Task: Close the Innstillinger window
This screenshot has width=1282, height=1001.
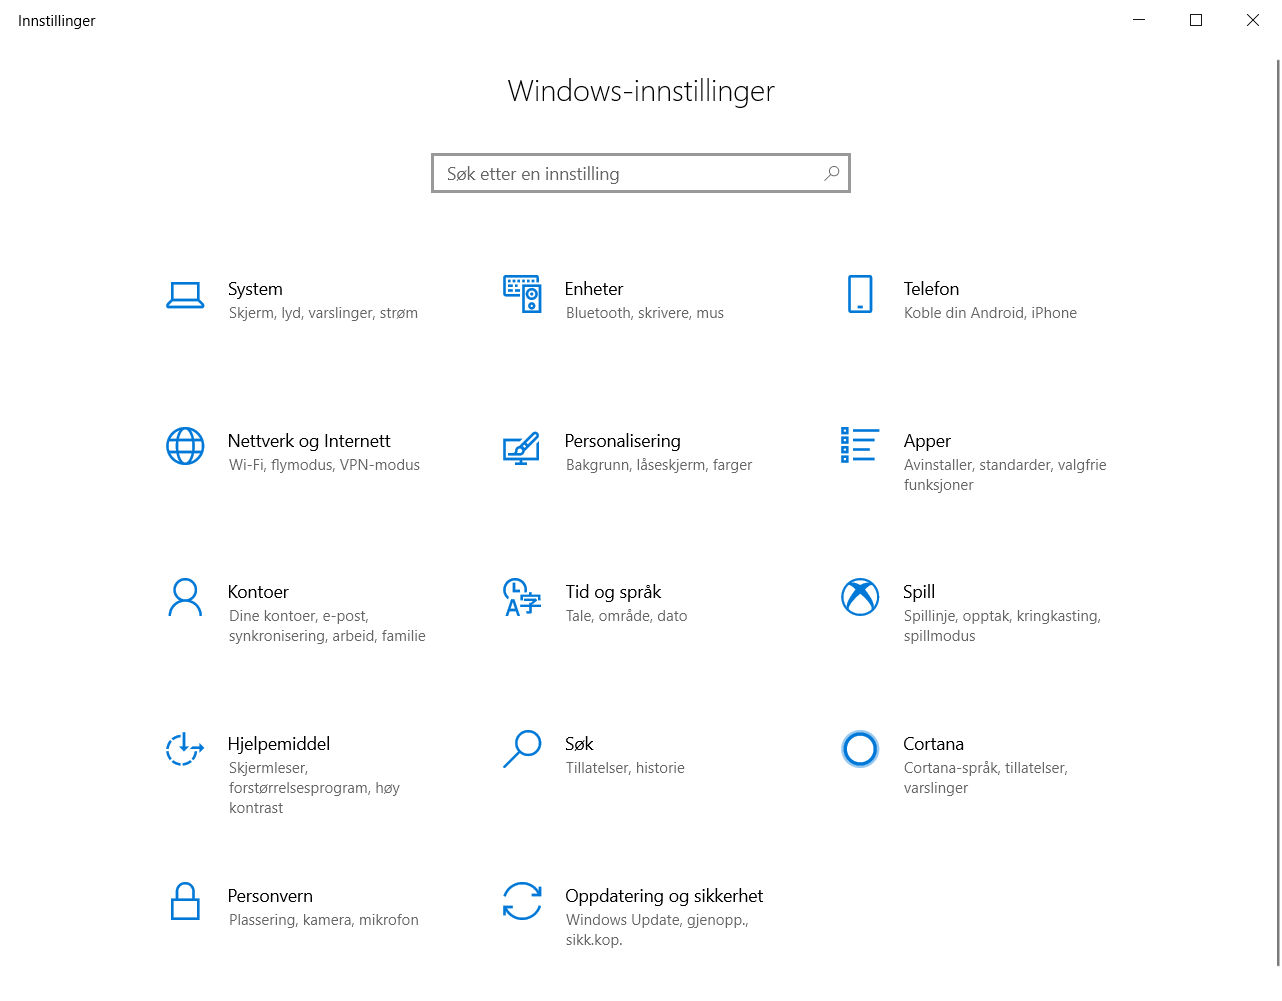Action: coord(1253,20)
